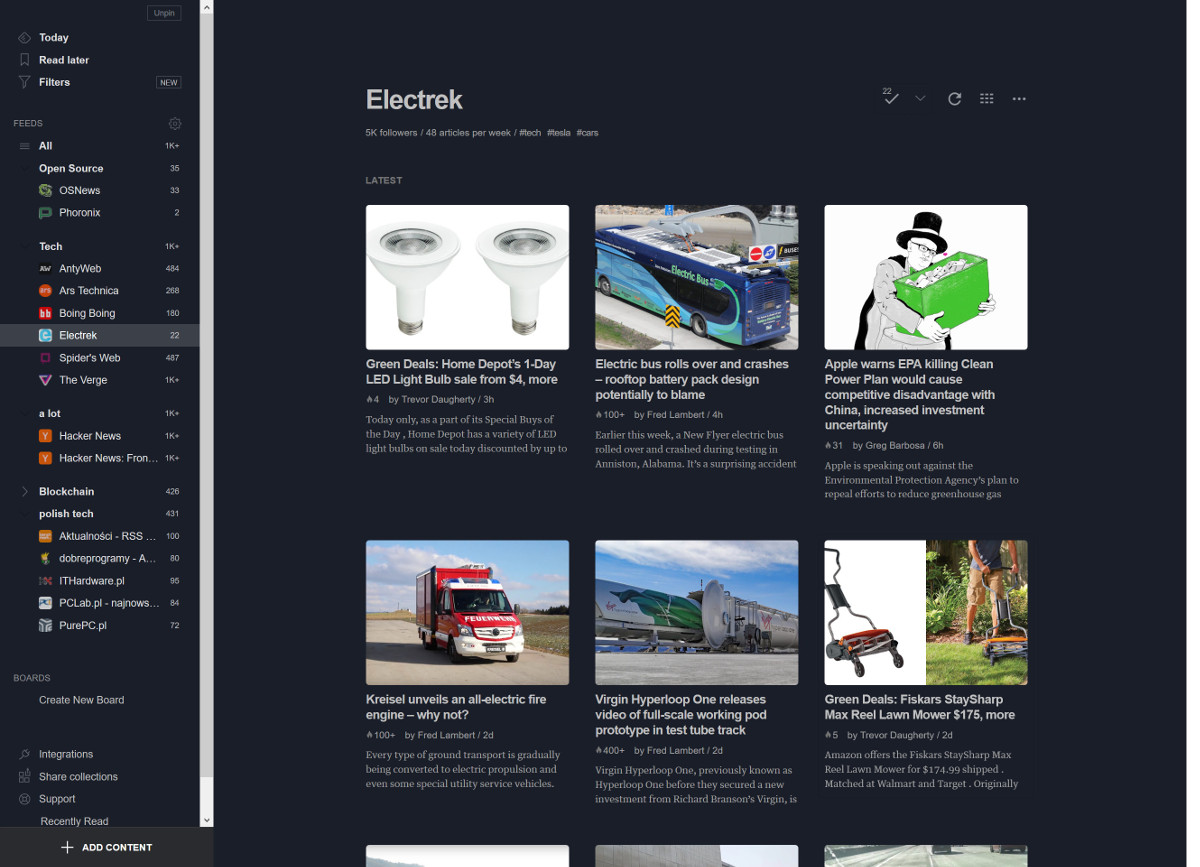
Task: Collapse the Tech feed folder
Action: pyautogui.click(x=25, y=247)
